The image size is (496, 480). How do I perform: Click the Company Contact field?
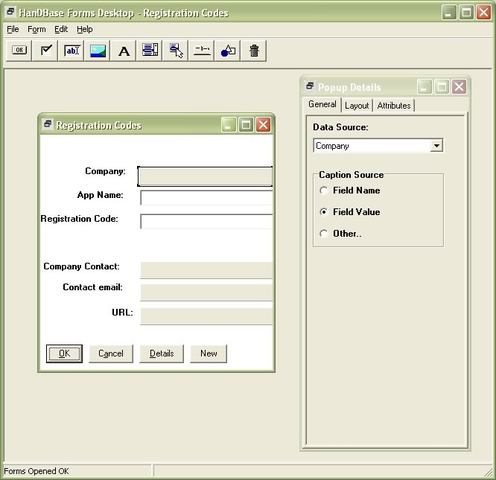coord(206,270)
